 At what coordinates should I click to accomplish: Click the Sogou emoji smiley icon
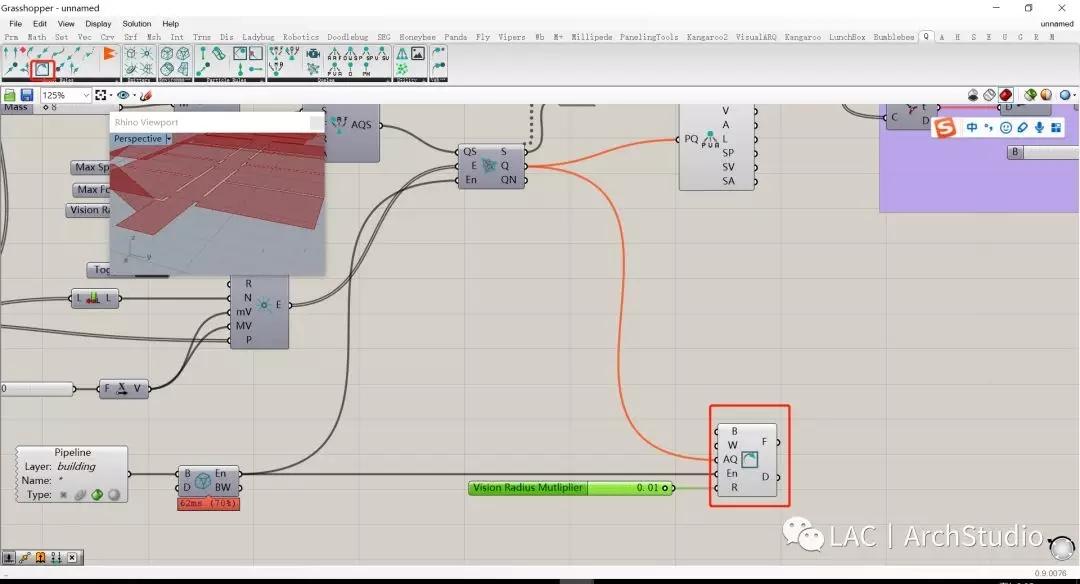1006,127
